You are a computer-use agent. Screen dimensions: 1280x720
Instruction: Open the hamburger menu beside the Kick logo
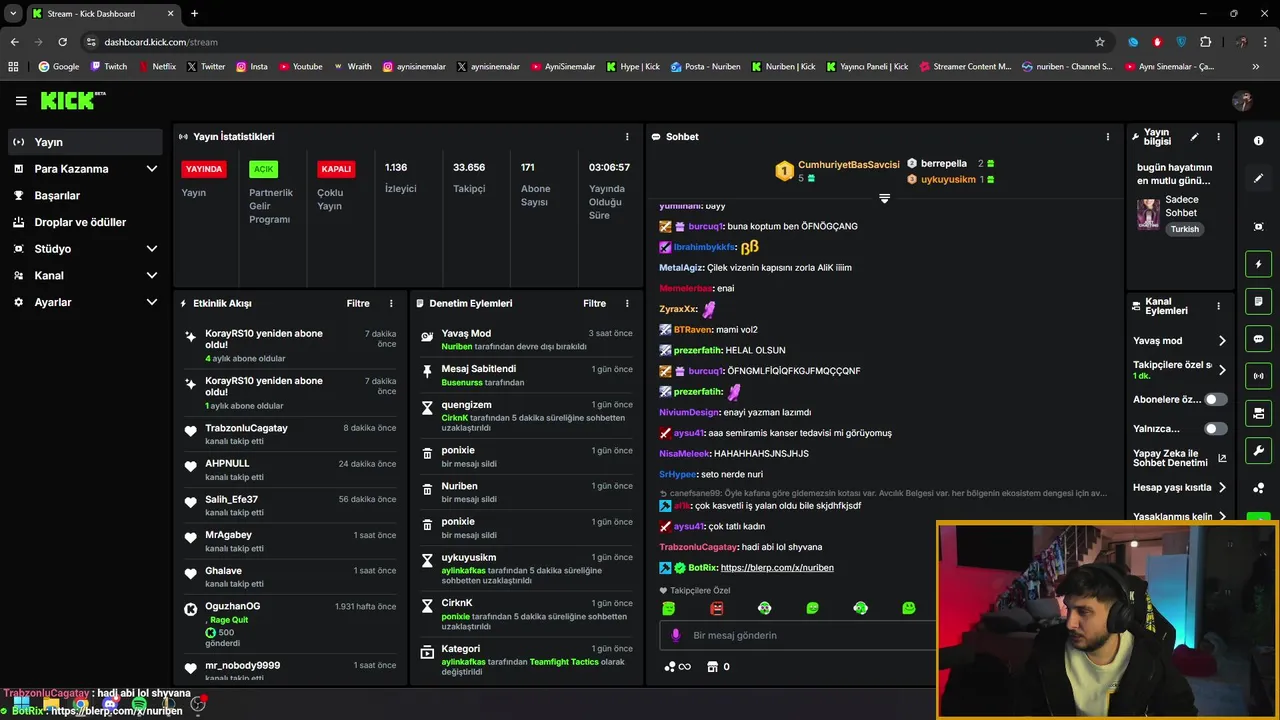[21, 101]
